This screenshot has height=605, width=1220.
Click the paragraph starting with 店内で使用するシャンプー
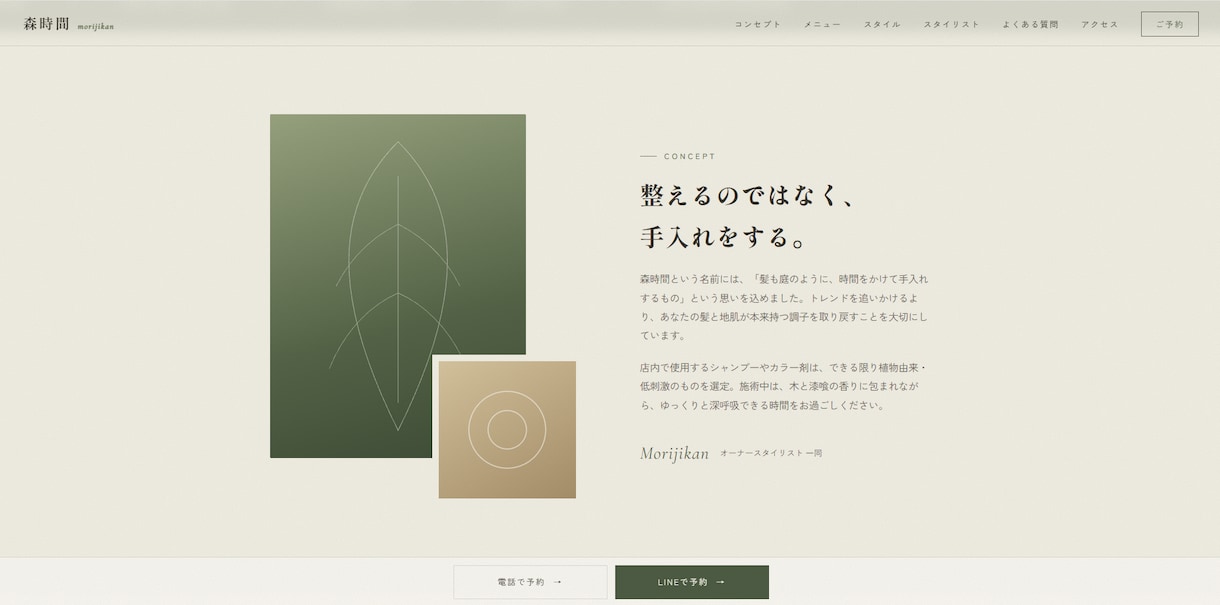click(x=785, y=386)
